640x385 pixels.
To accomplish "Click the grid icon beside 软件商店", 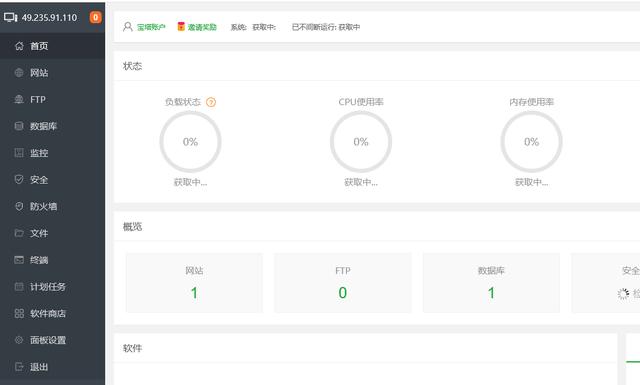I will click(19, 314).
